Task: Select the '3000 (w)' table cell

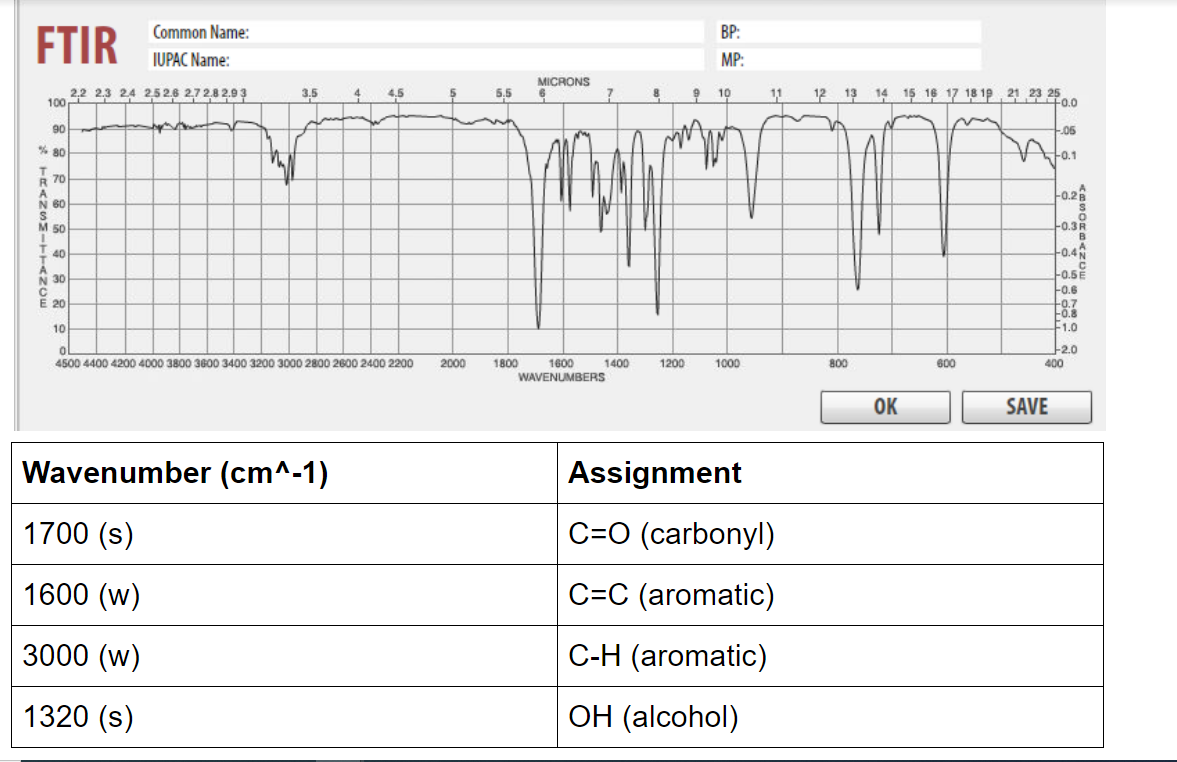Action: tap(284, 656)
